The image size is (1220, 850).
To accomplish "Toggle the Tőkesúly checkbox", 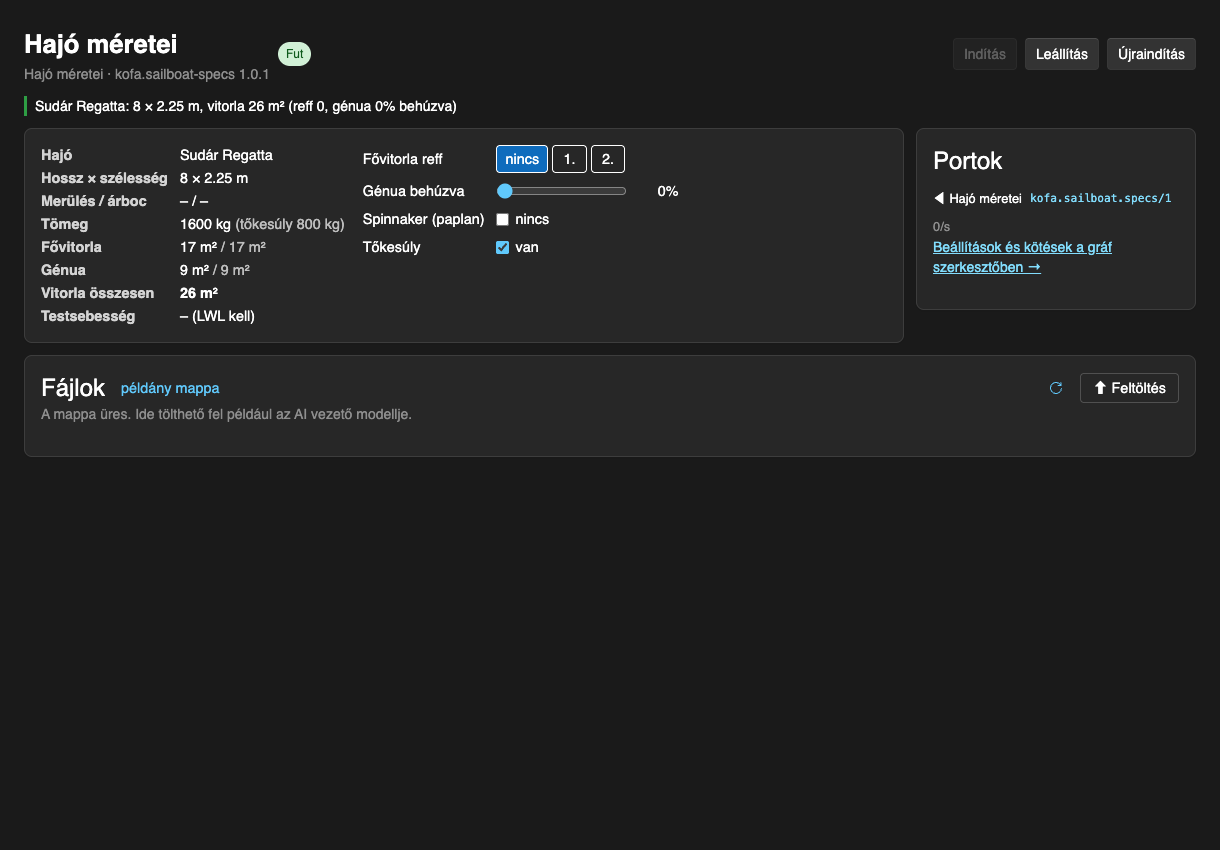I will [x=503, y=247].
